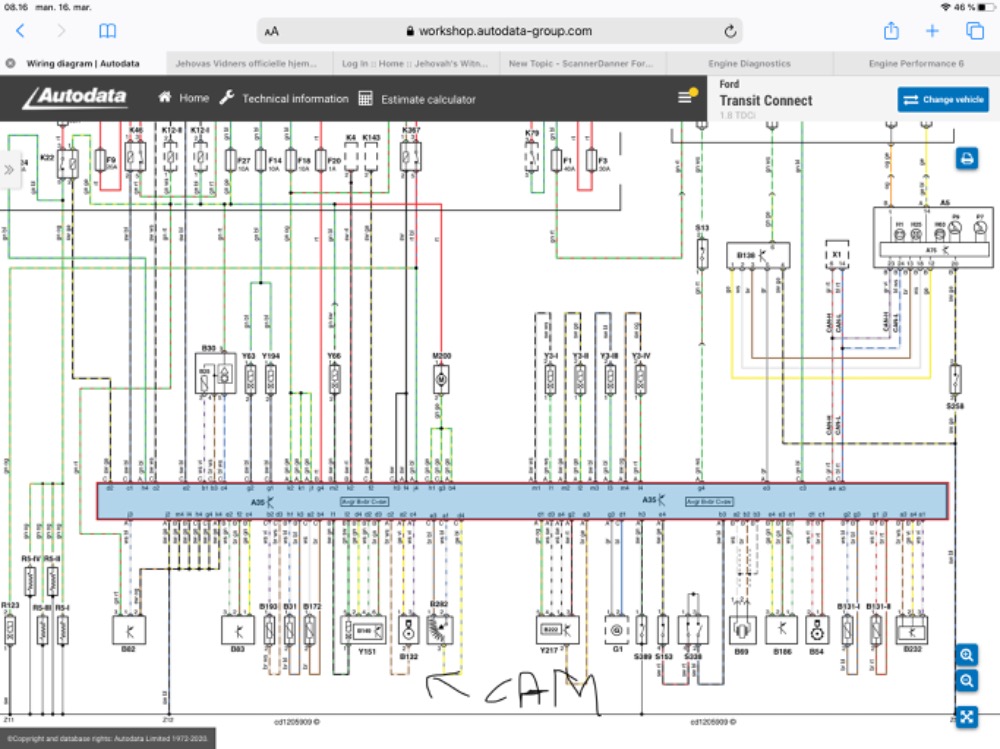The image size is (1000, 749).
Task: Show the Safari tab overview
Action: [975, 31]
